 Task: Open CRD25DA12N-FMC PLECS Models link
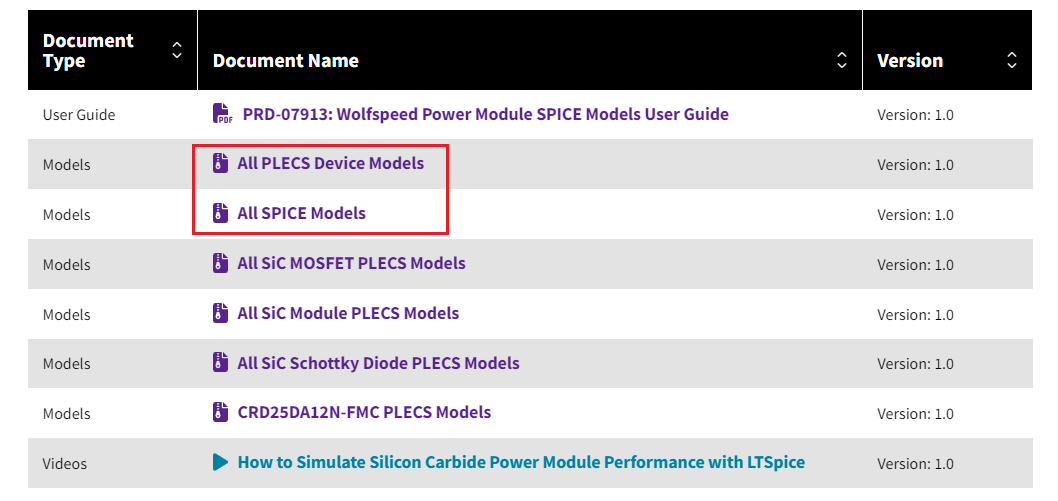point(364,412)
